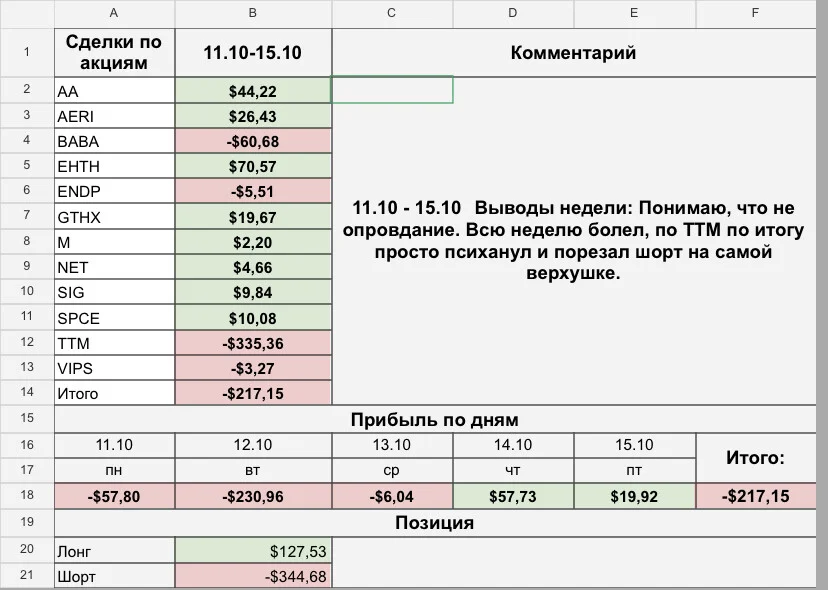Click the BABA ticker cell
828x590 pixels.
click(x=114, y=141)
